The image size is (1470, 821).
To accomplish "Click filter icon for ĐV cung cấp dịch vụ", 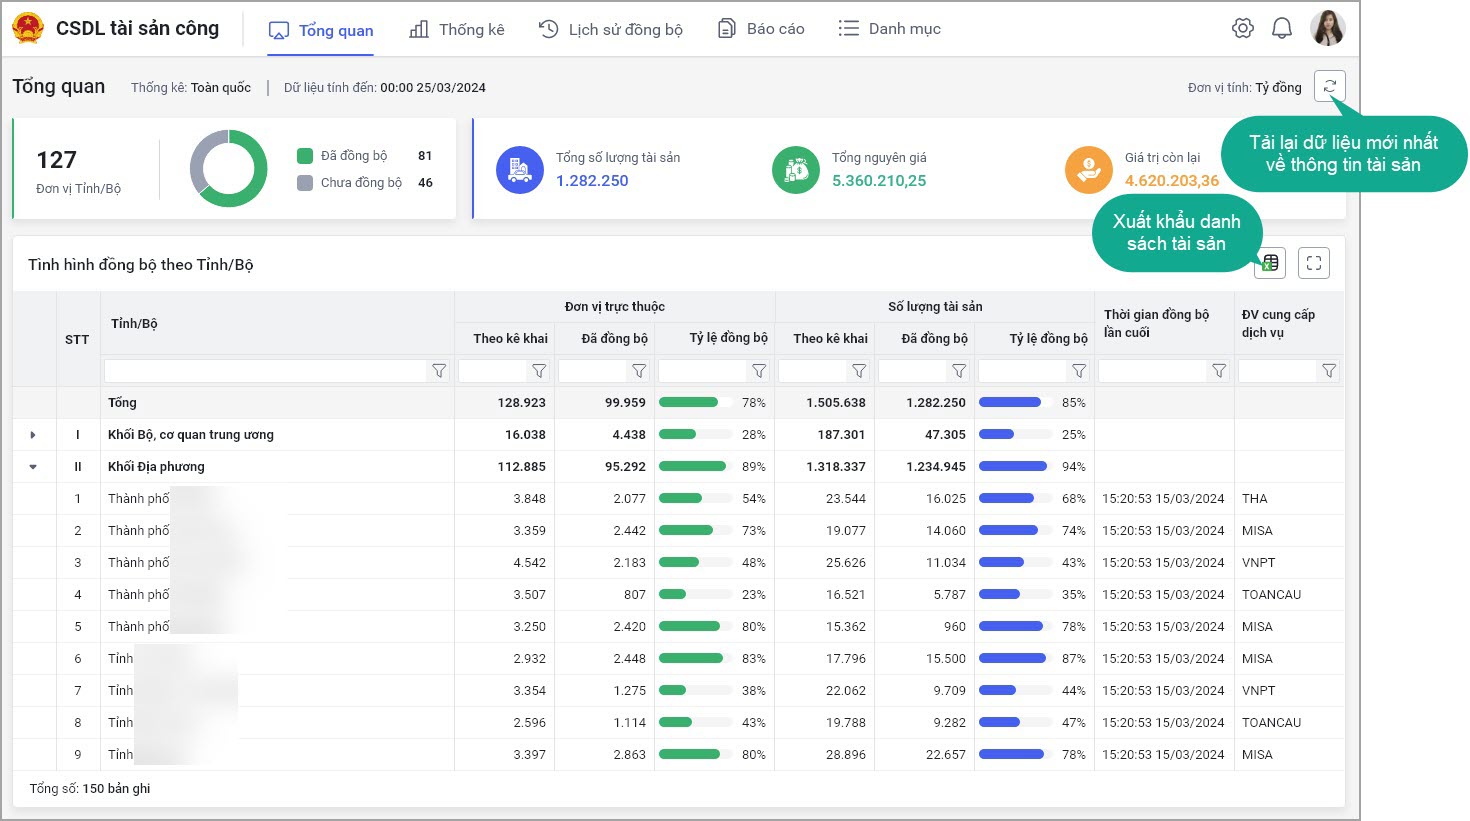I will click(x=1328, y=371).
